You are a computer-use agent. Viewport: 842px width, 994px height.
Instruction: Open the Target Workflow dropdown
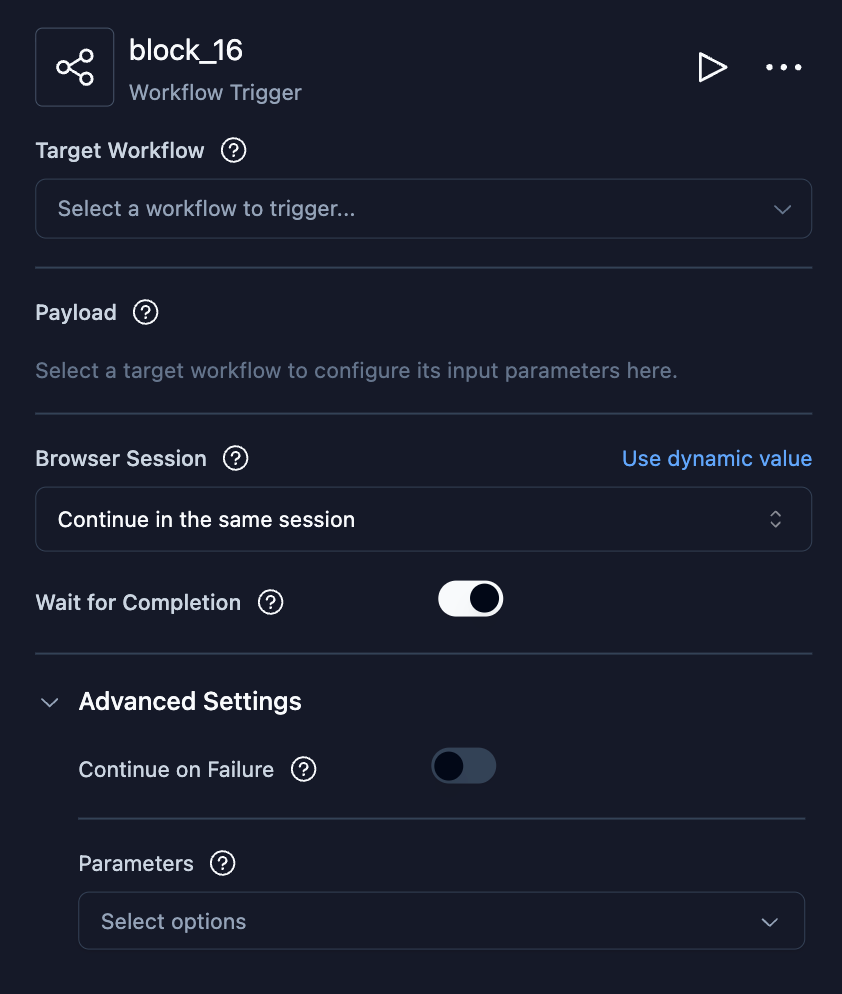423,209
